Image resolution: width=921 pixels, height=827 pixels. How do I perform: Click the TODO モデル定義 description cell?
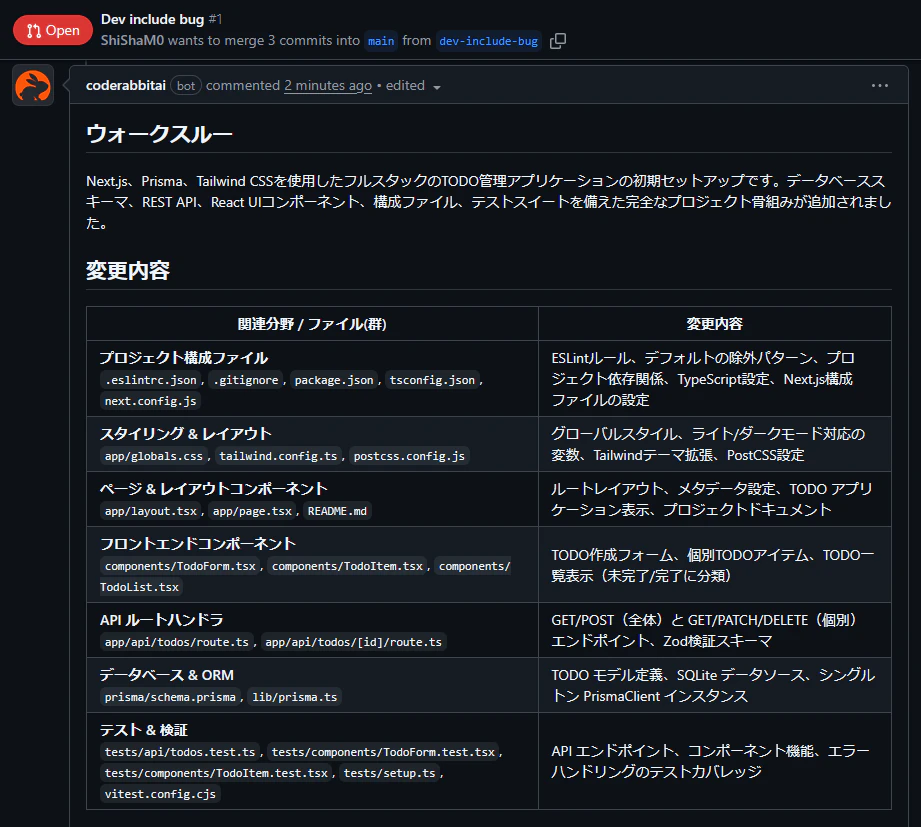(x=714, y=685)
